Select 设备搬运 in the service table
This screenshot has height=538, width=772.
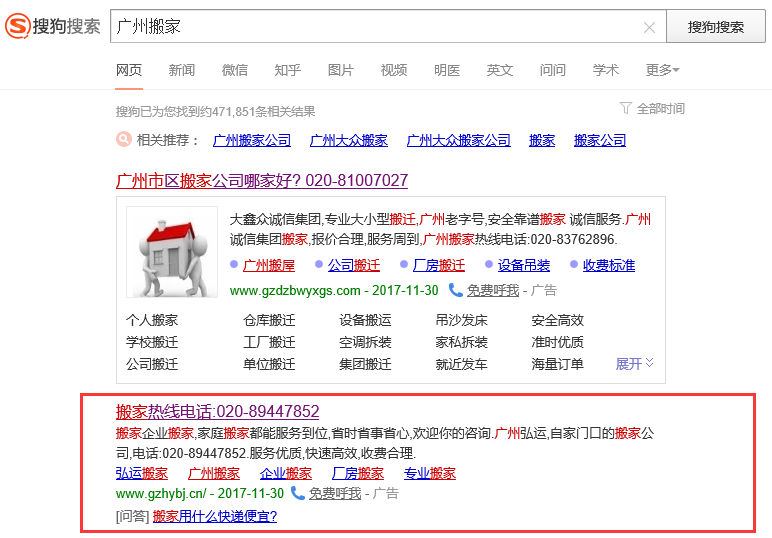pos(365,320)
